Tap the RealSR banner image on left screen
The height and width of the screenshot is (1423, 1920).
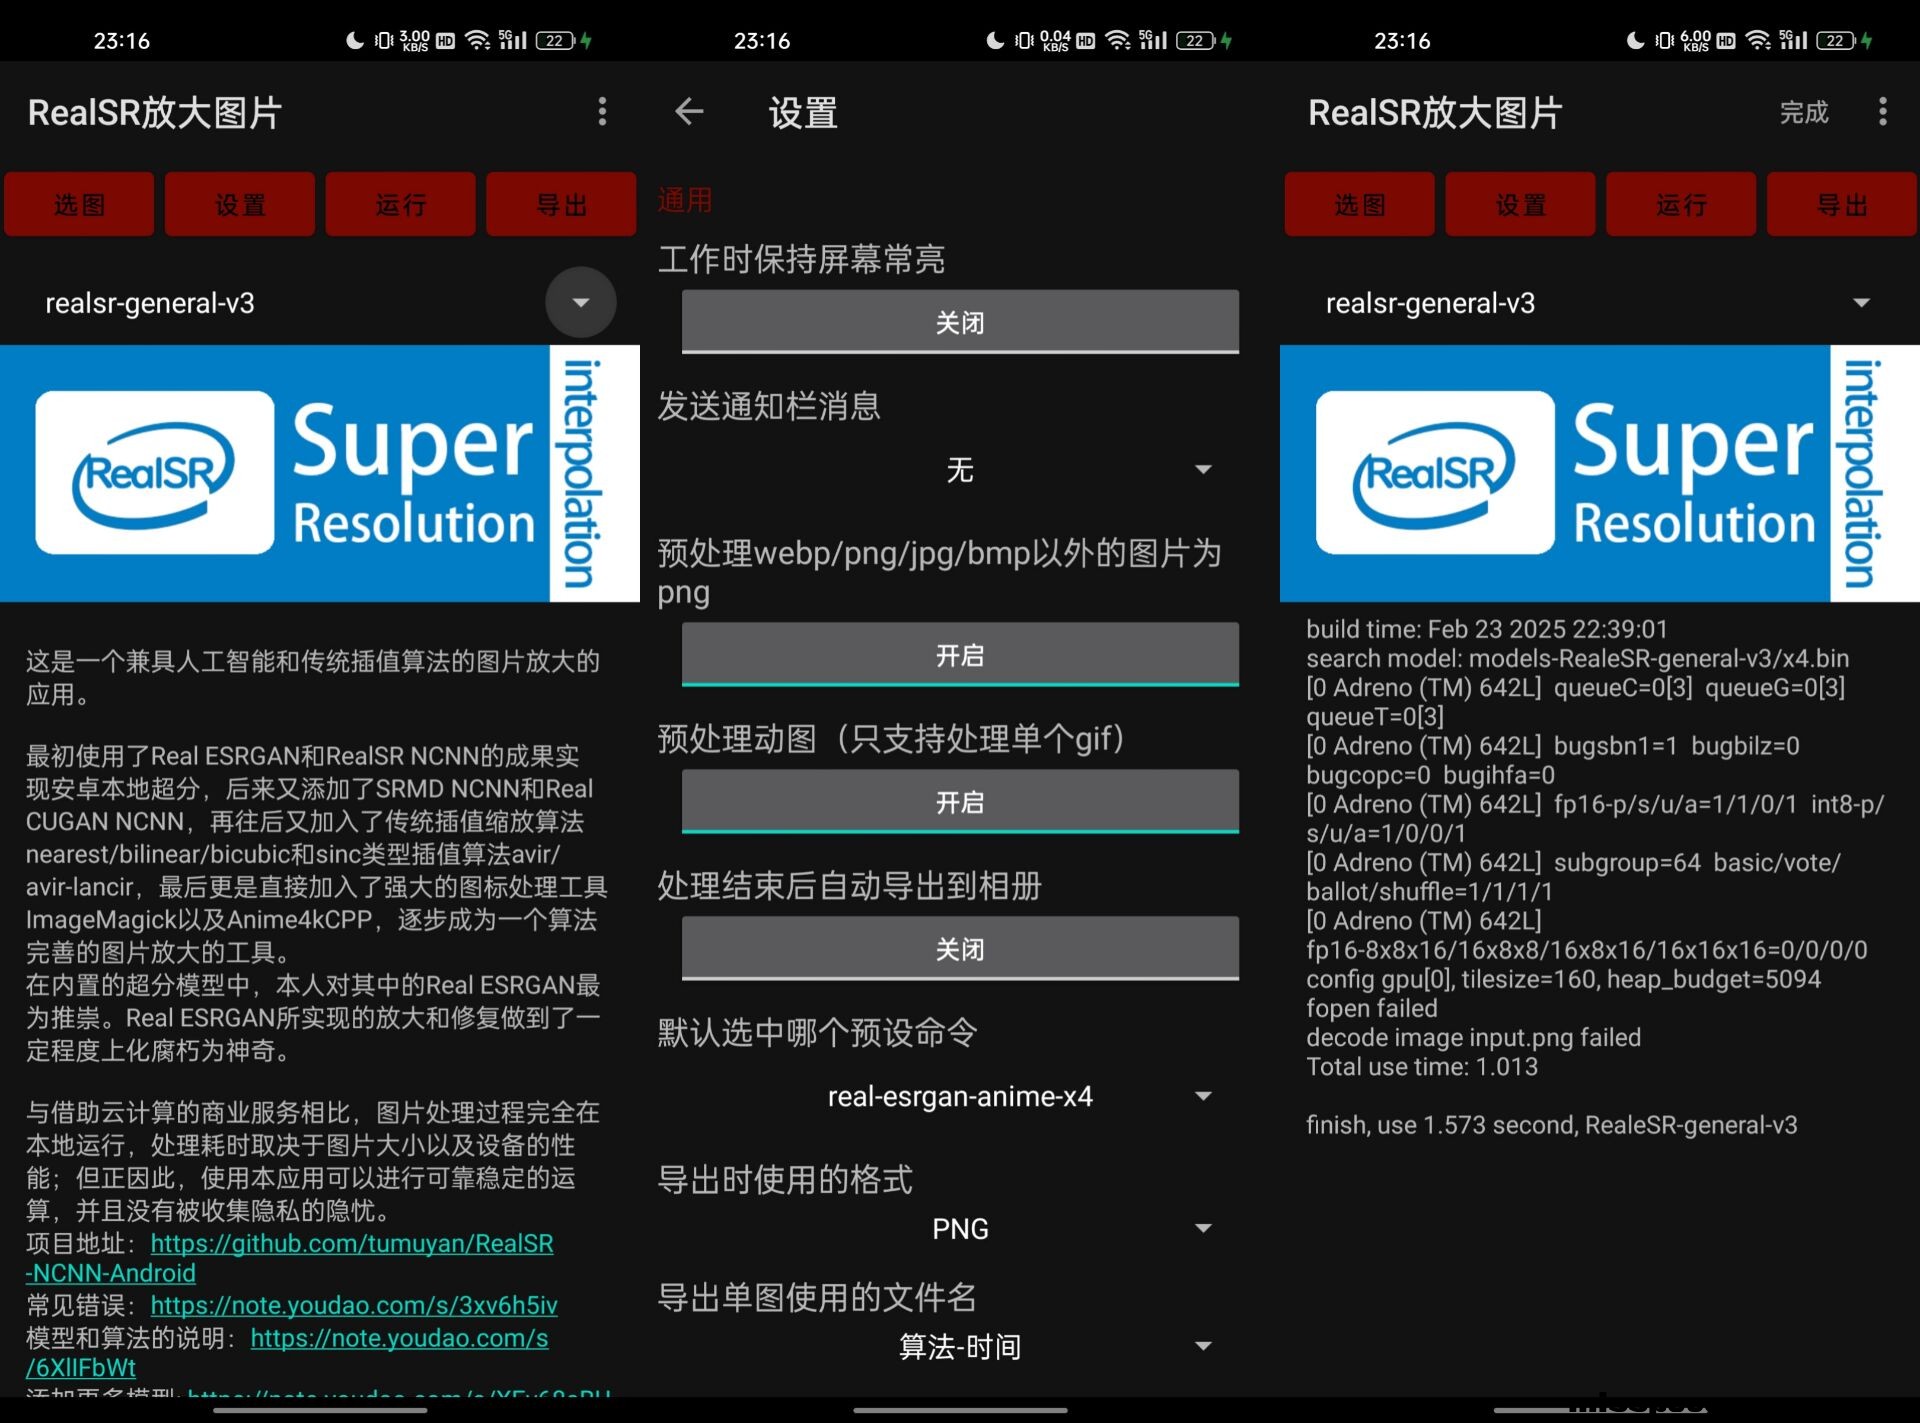pos(320,473)
